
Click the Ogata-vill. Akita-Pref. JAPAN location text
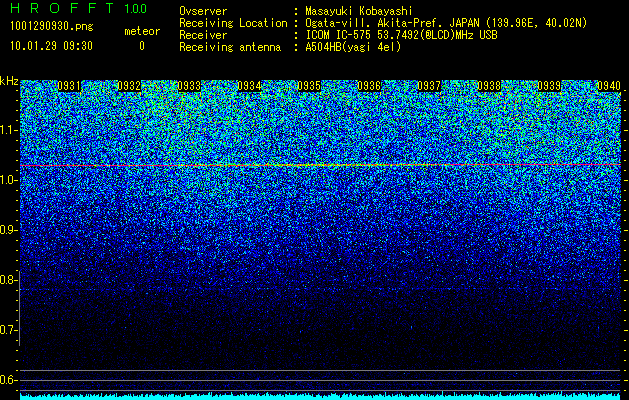(x=392, y=23)
